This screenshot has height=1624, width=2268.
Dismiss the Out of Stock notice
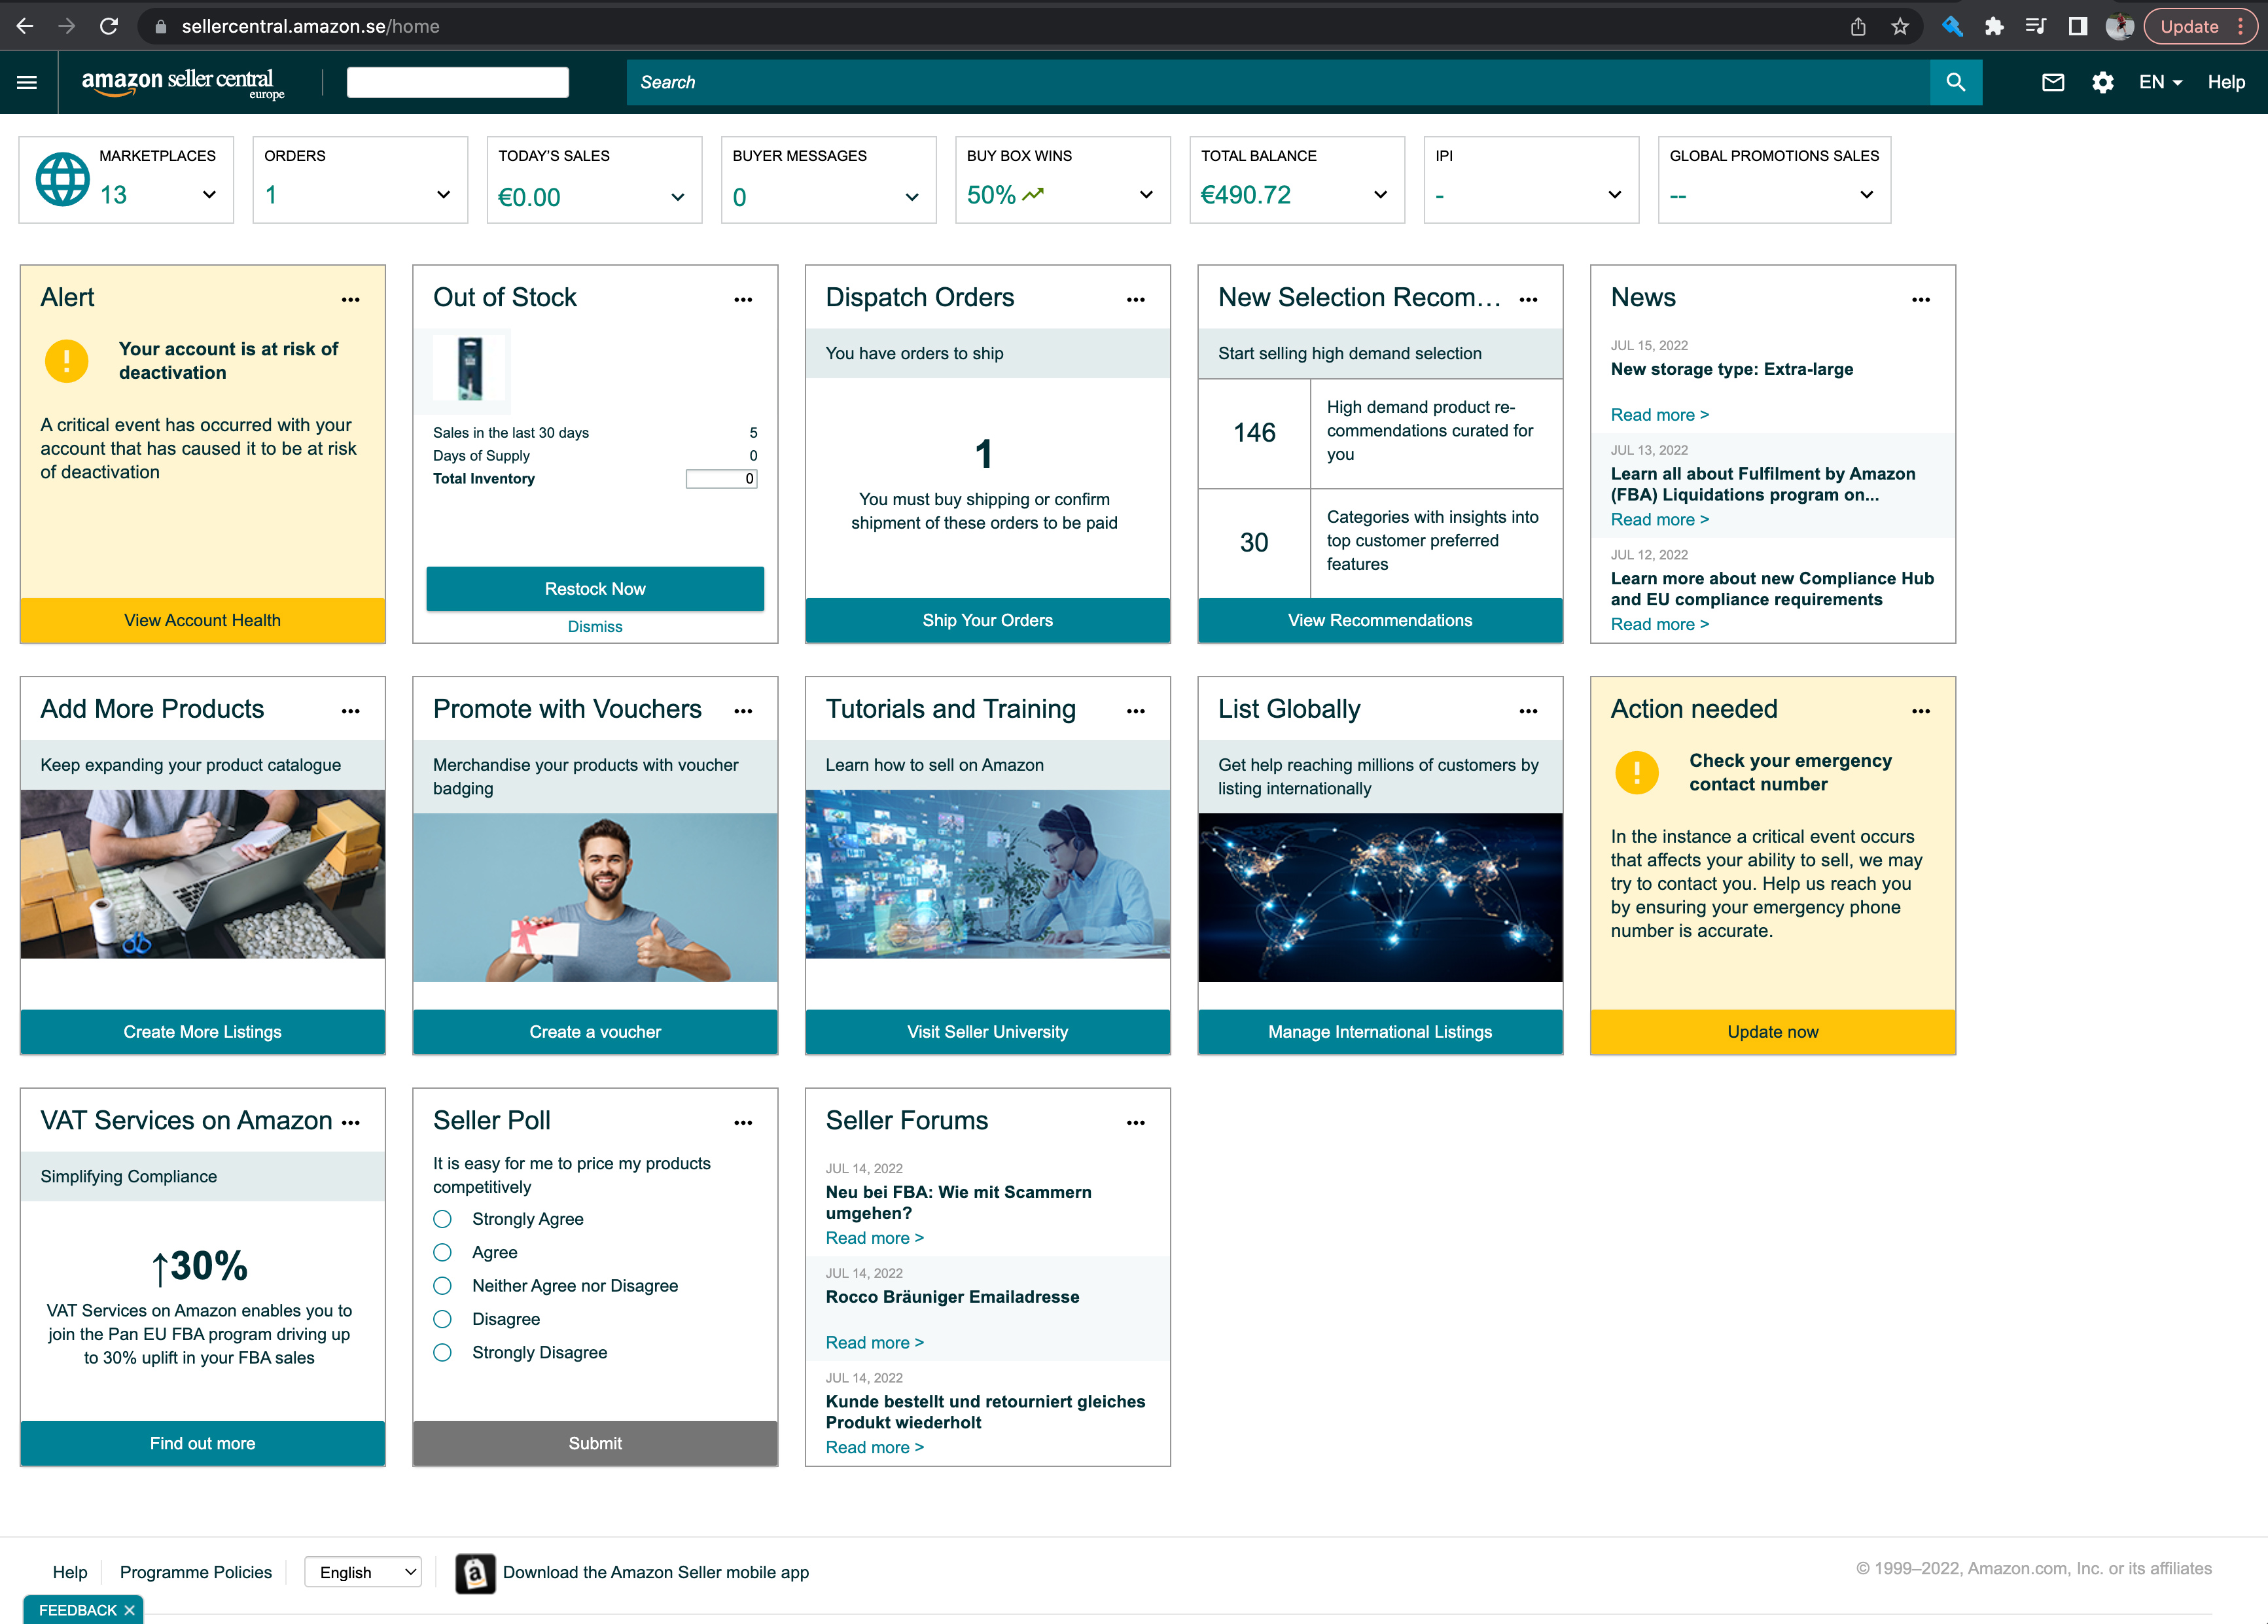click(595, 626)
